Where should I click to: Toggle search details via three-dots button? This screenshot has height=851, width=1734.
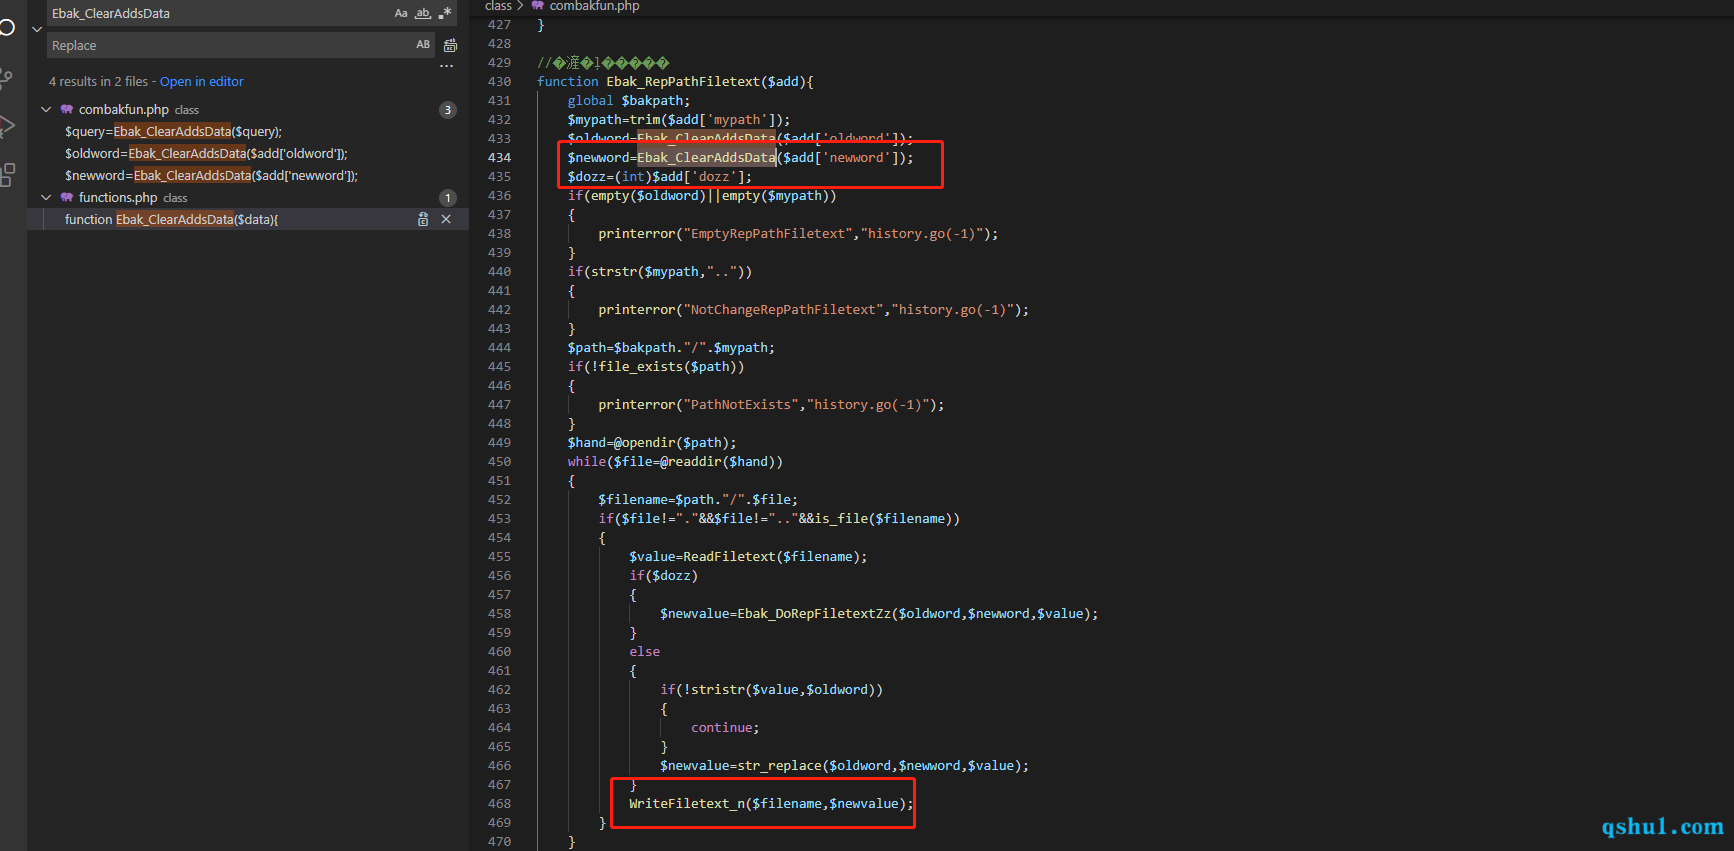447,66
